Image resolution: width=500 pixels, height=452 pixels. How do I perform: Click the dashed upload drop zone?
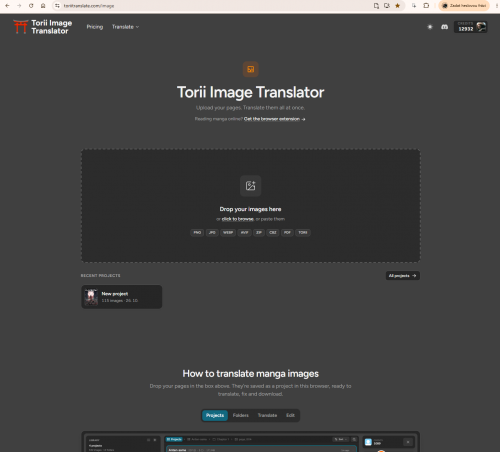[251, 206]
